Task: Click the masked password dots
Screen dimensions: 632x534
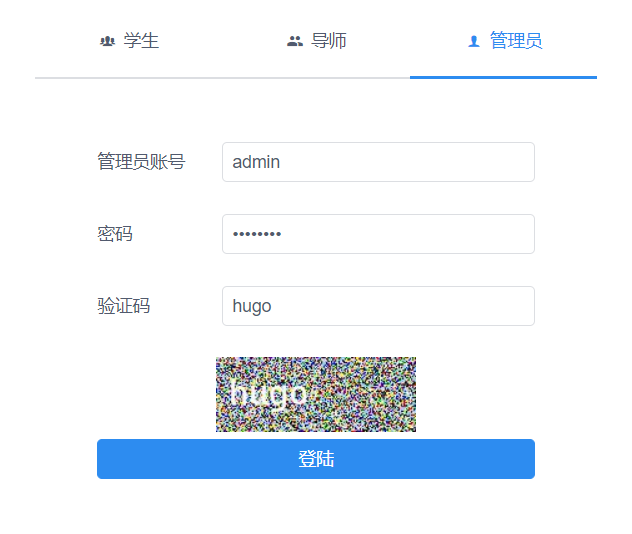Action: pos(257,235)
